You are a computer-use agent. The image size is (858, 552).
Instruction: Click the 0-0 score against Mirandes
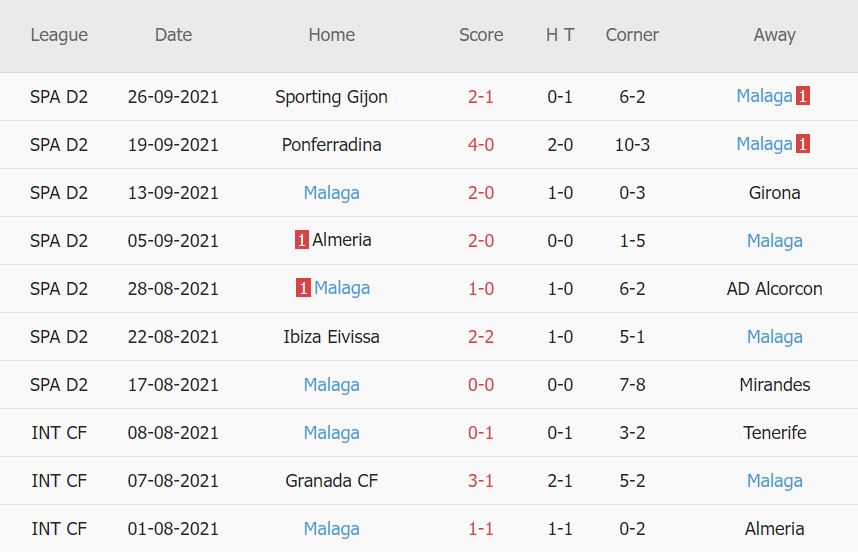[x=481, y=385]
